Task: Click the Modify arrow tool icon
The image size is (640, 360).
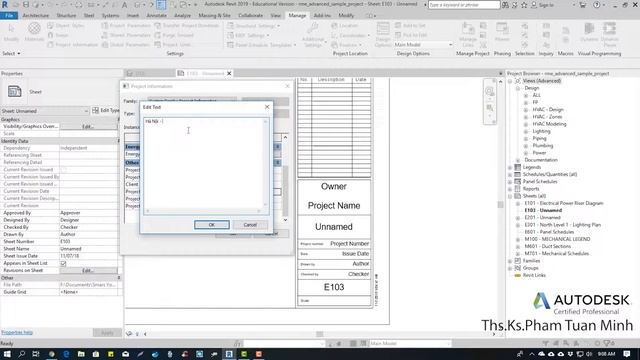Action: tap(11, 29)
